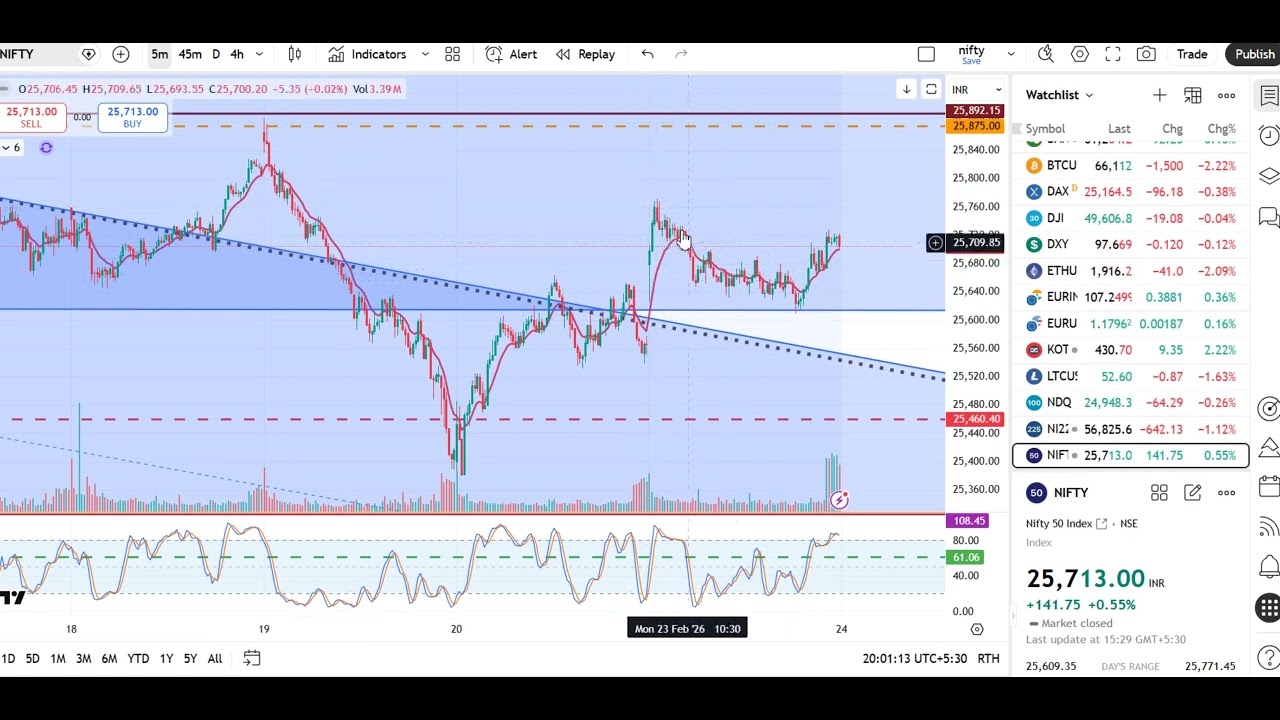Open chart settings hexagon icon
The height and width of the screenshot is (720, 1280).
coord(1080,54)
